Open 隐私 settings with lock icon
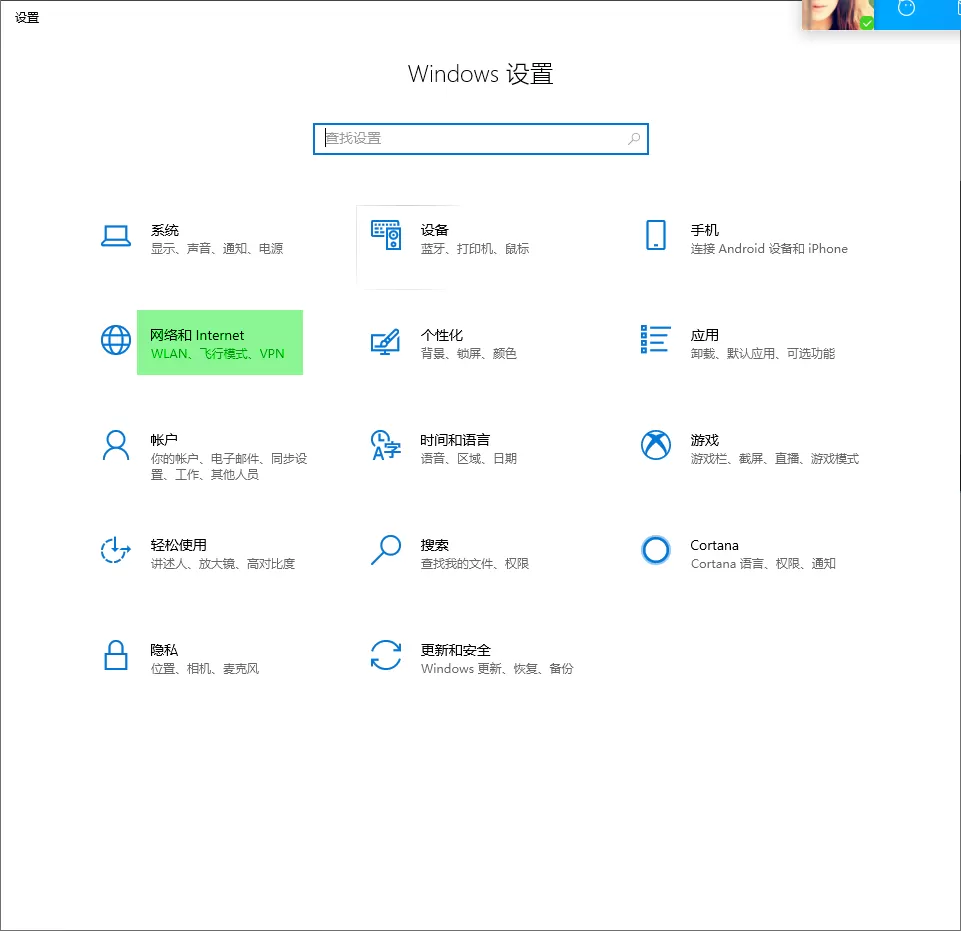Viewport: 961px width, 931px height. coord(115,656)
